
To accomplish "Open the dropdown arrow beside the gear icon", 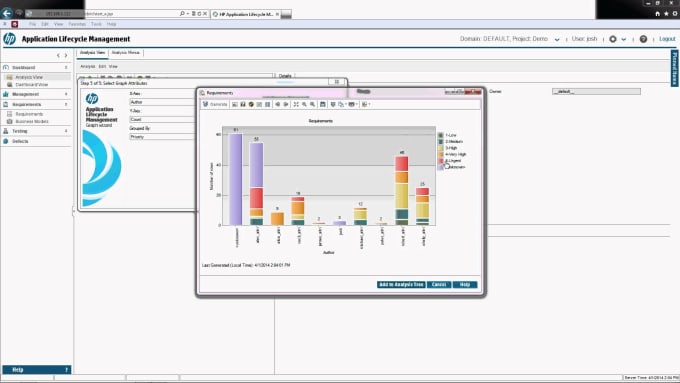I will pyautogui.click(x=624, y=39).
